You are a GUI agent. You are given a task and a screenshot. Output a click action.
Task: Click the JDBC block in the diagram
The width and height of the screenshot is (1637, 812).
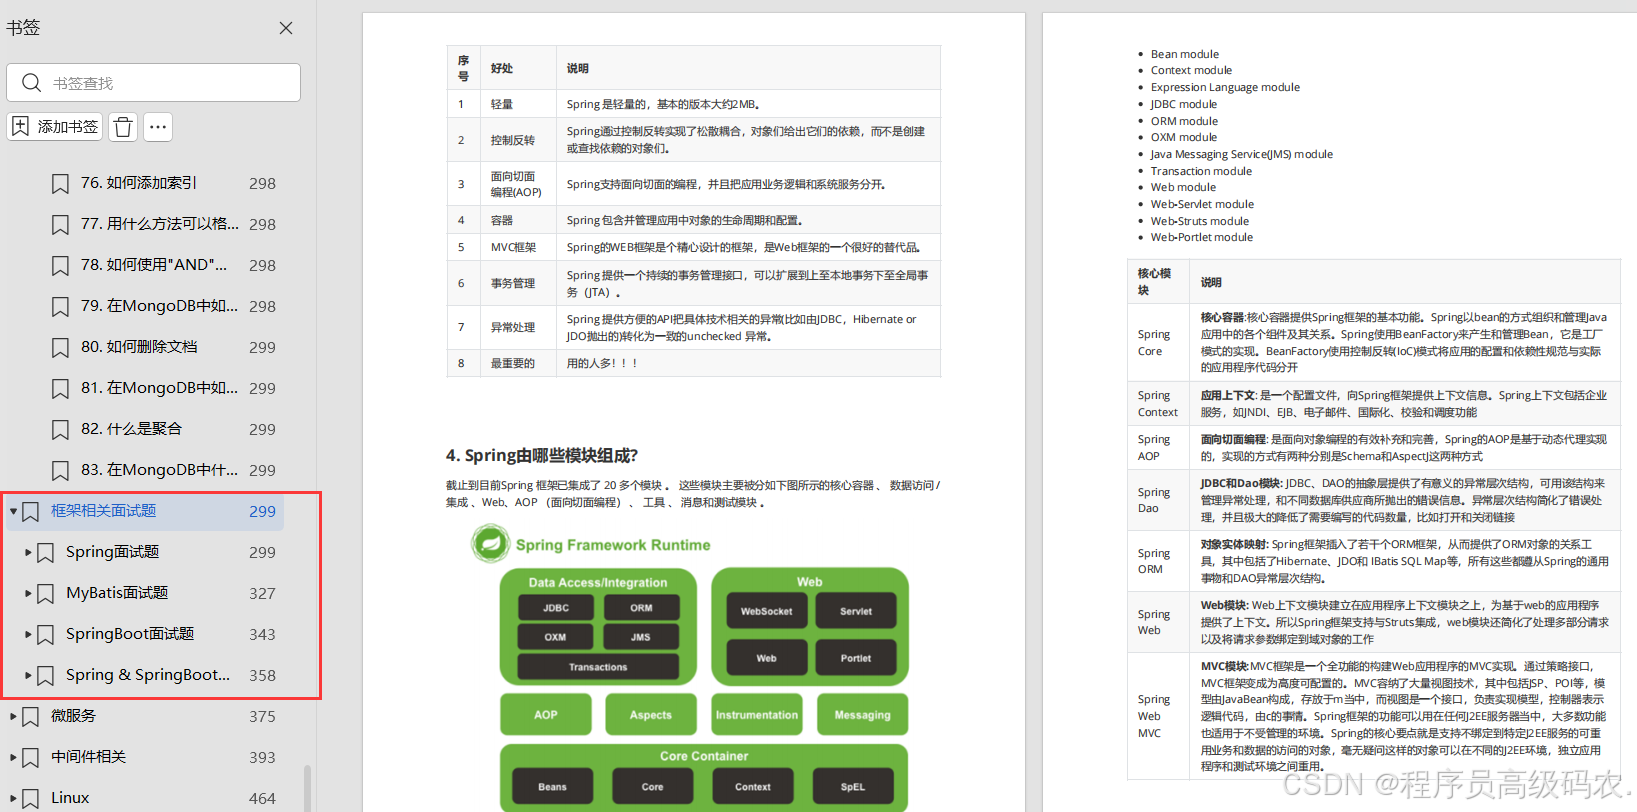click(x=556, y=608)
